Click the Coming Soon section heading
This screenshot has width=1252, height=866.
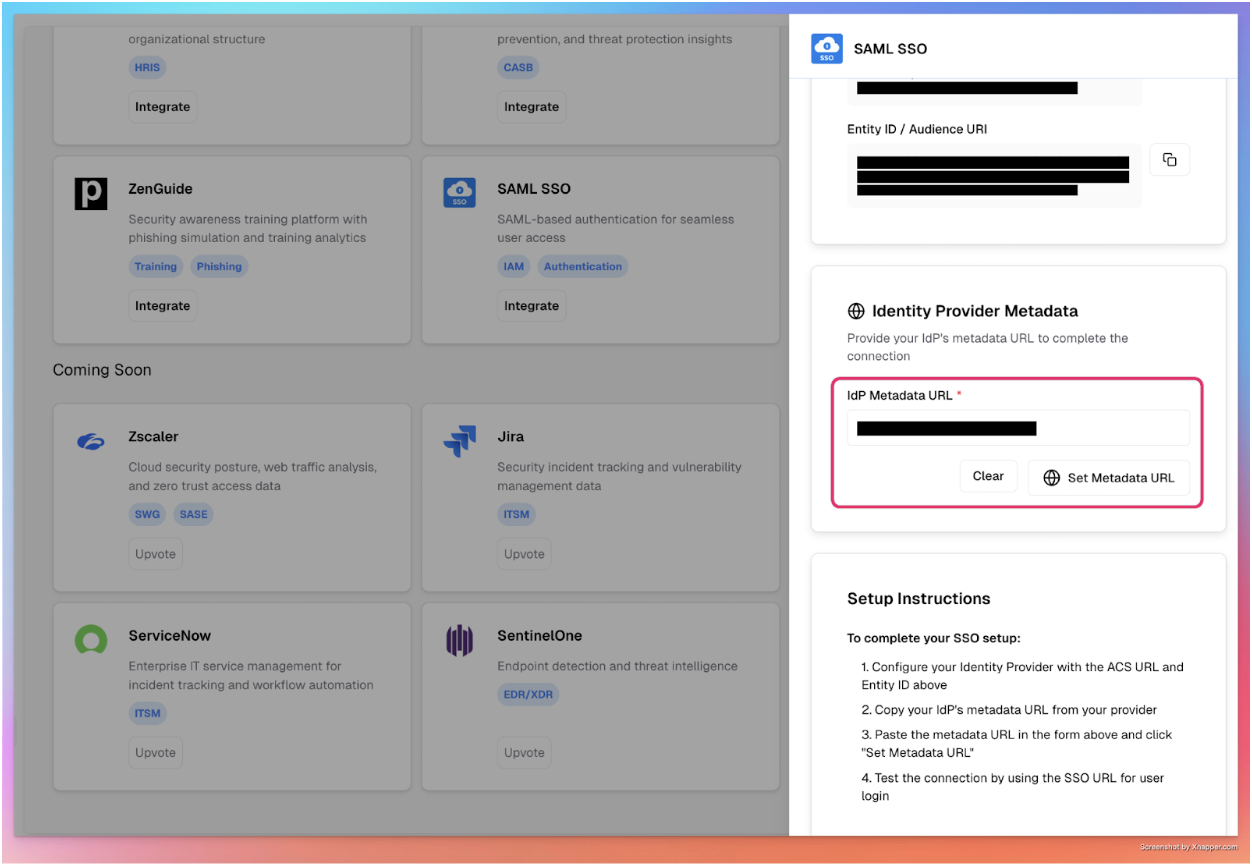pos(102,370)
